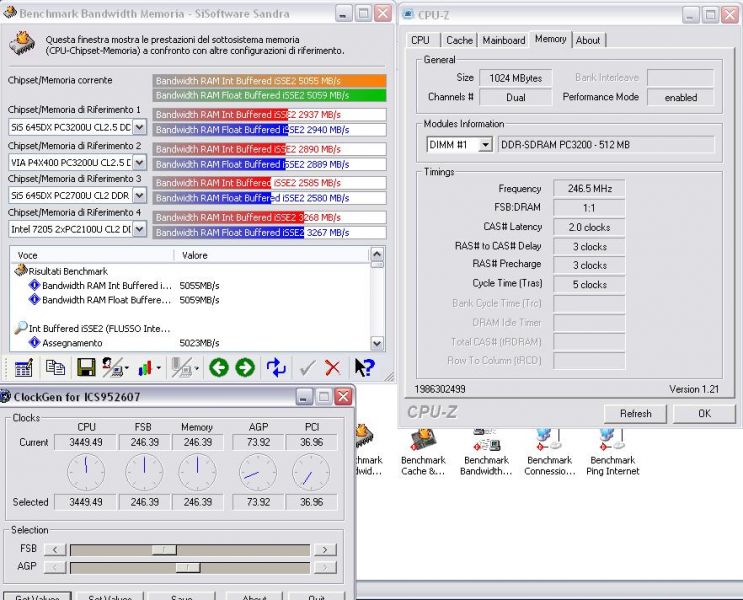Click the Valore column header
The width and height of the screenshot is (743, 600).
[271, 255]
